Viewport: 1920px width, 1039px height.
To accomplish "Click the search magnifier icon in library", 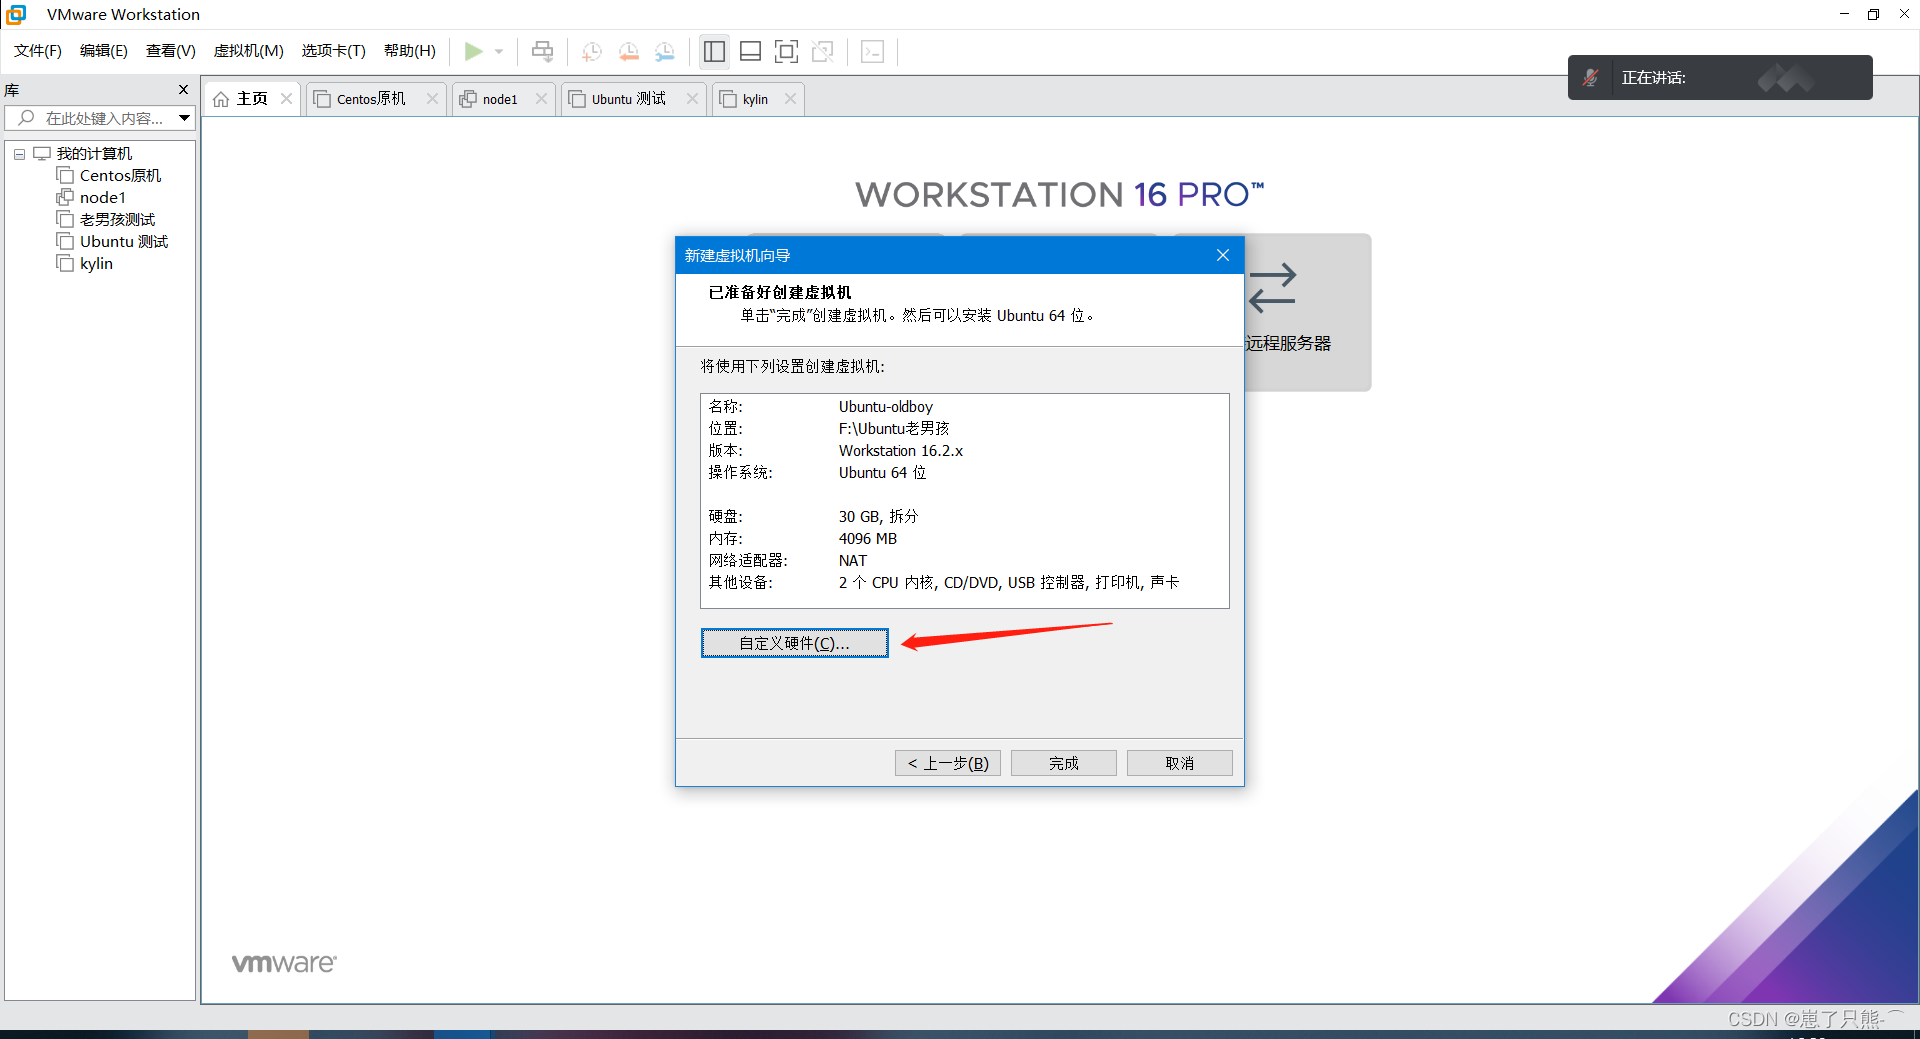I will coord(27,118).
